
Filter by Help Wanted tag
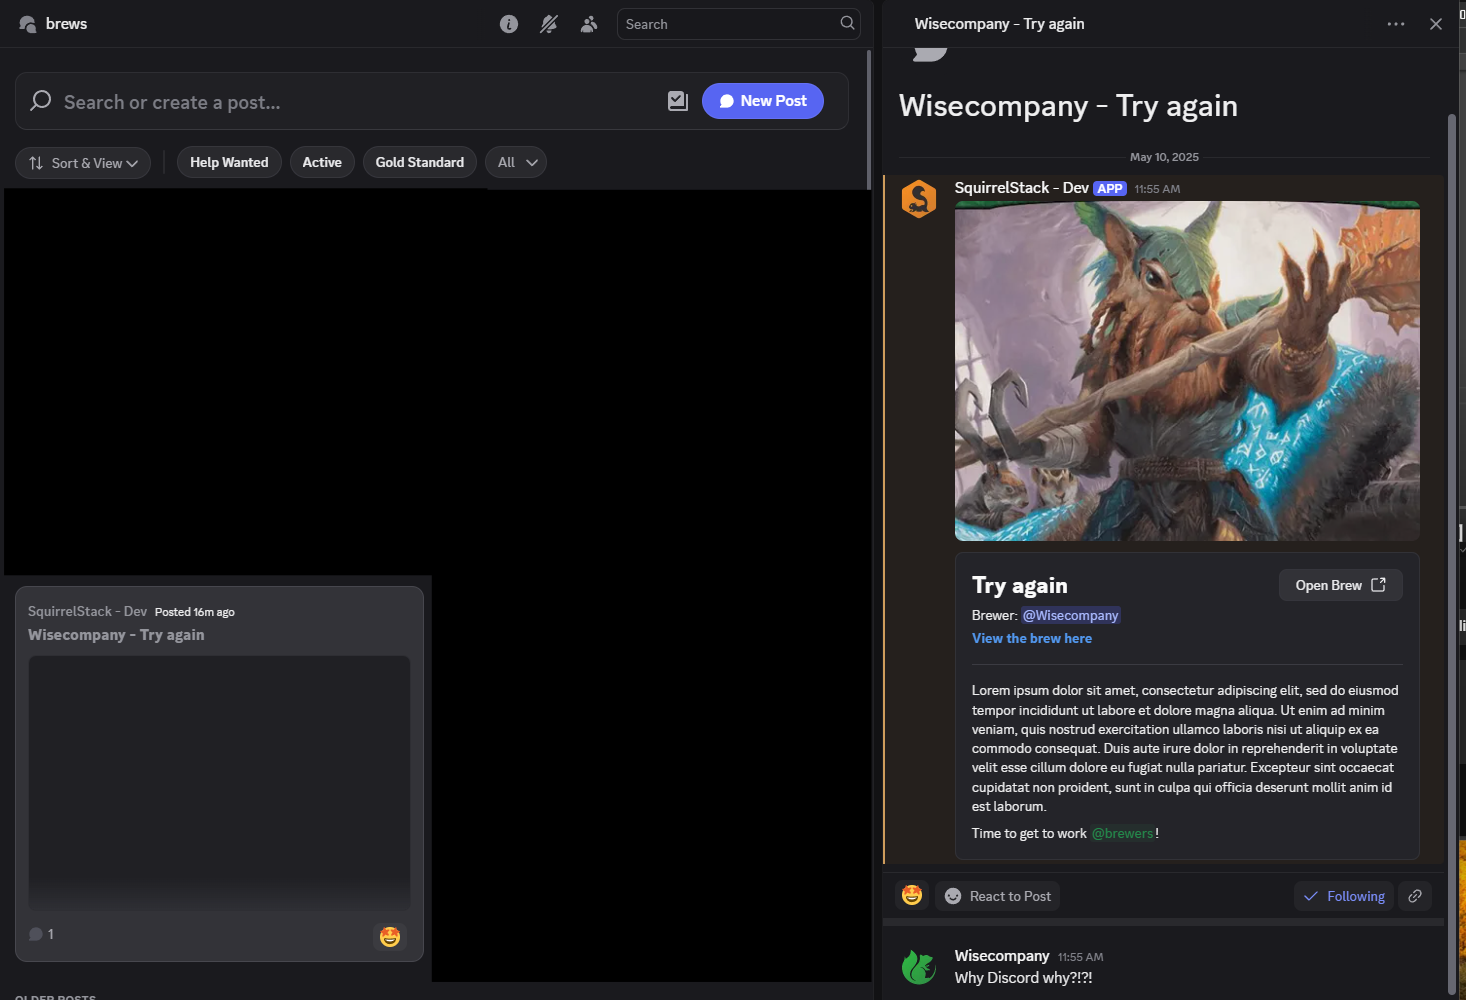tap(229, 163)
